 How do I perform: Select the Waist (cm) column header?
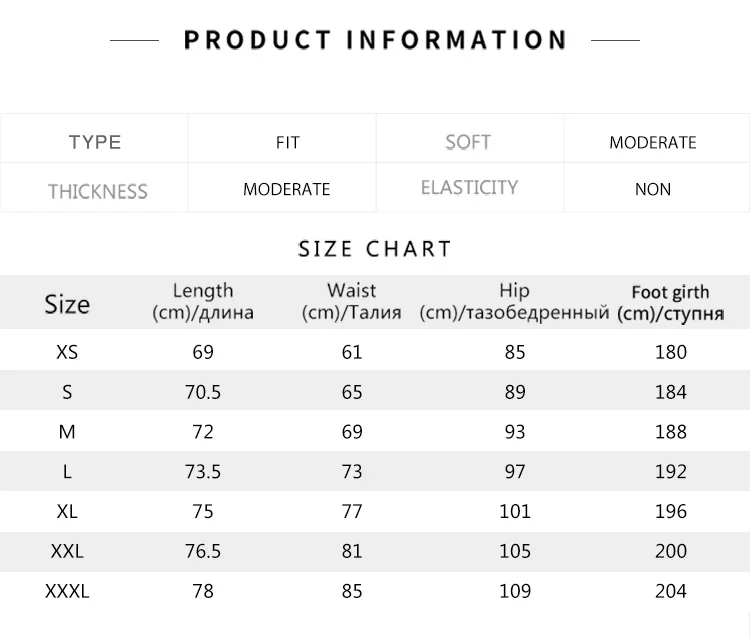352,301
